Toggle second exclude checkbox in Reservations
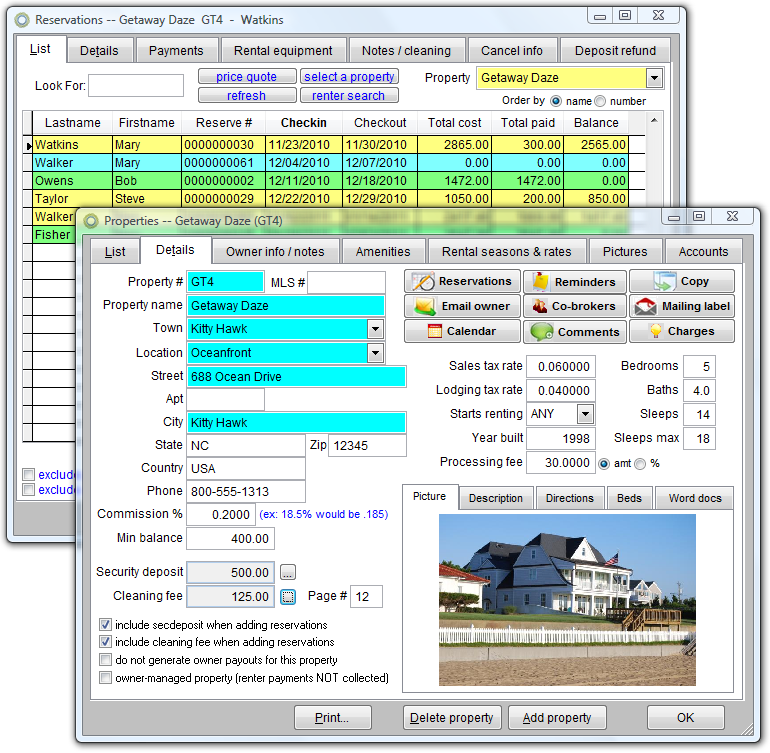 point(28,490)
